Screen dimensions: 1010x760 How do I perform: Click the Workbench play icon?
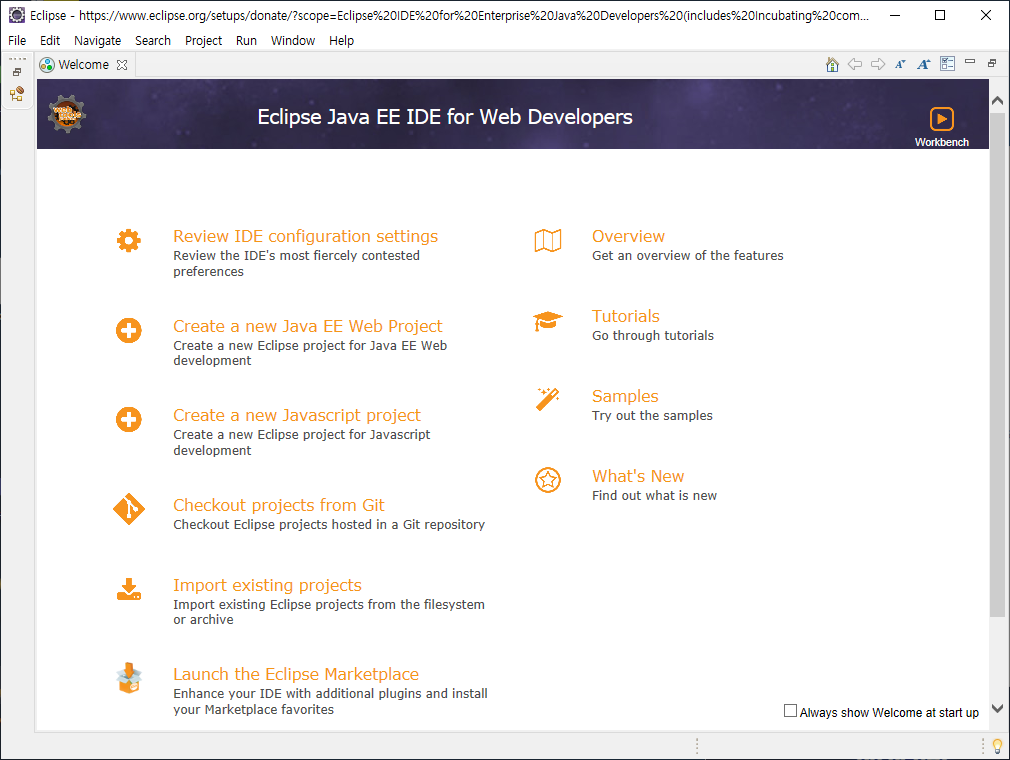tap(941, 119)
